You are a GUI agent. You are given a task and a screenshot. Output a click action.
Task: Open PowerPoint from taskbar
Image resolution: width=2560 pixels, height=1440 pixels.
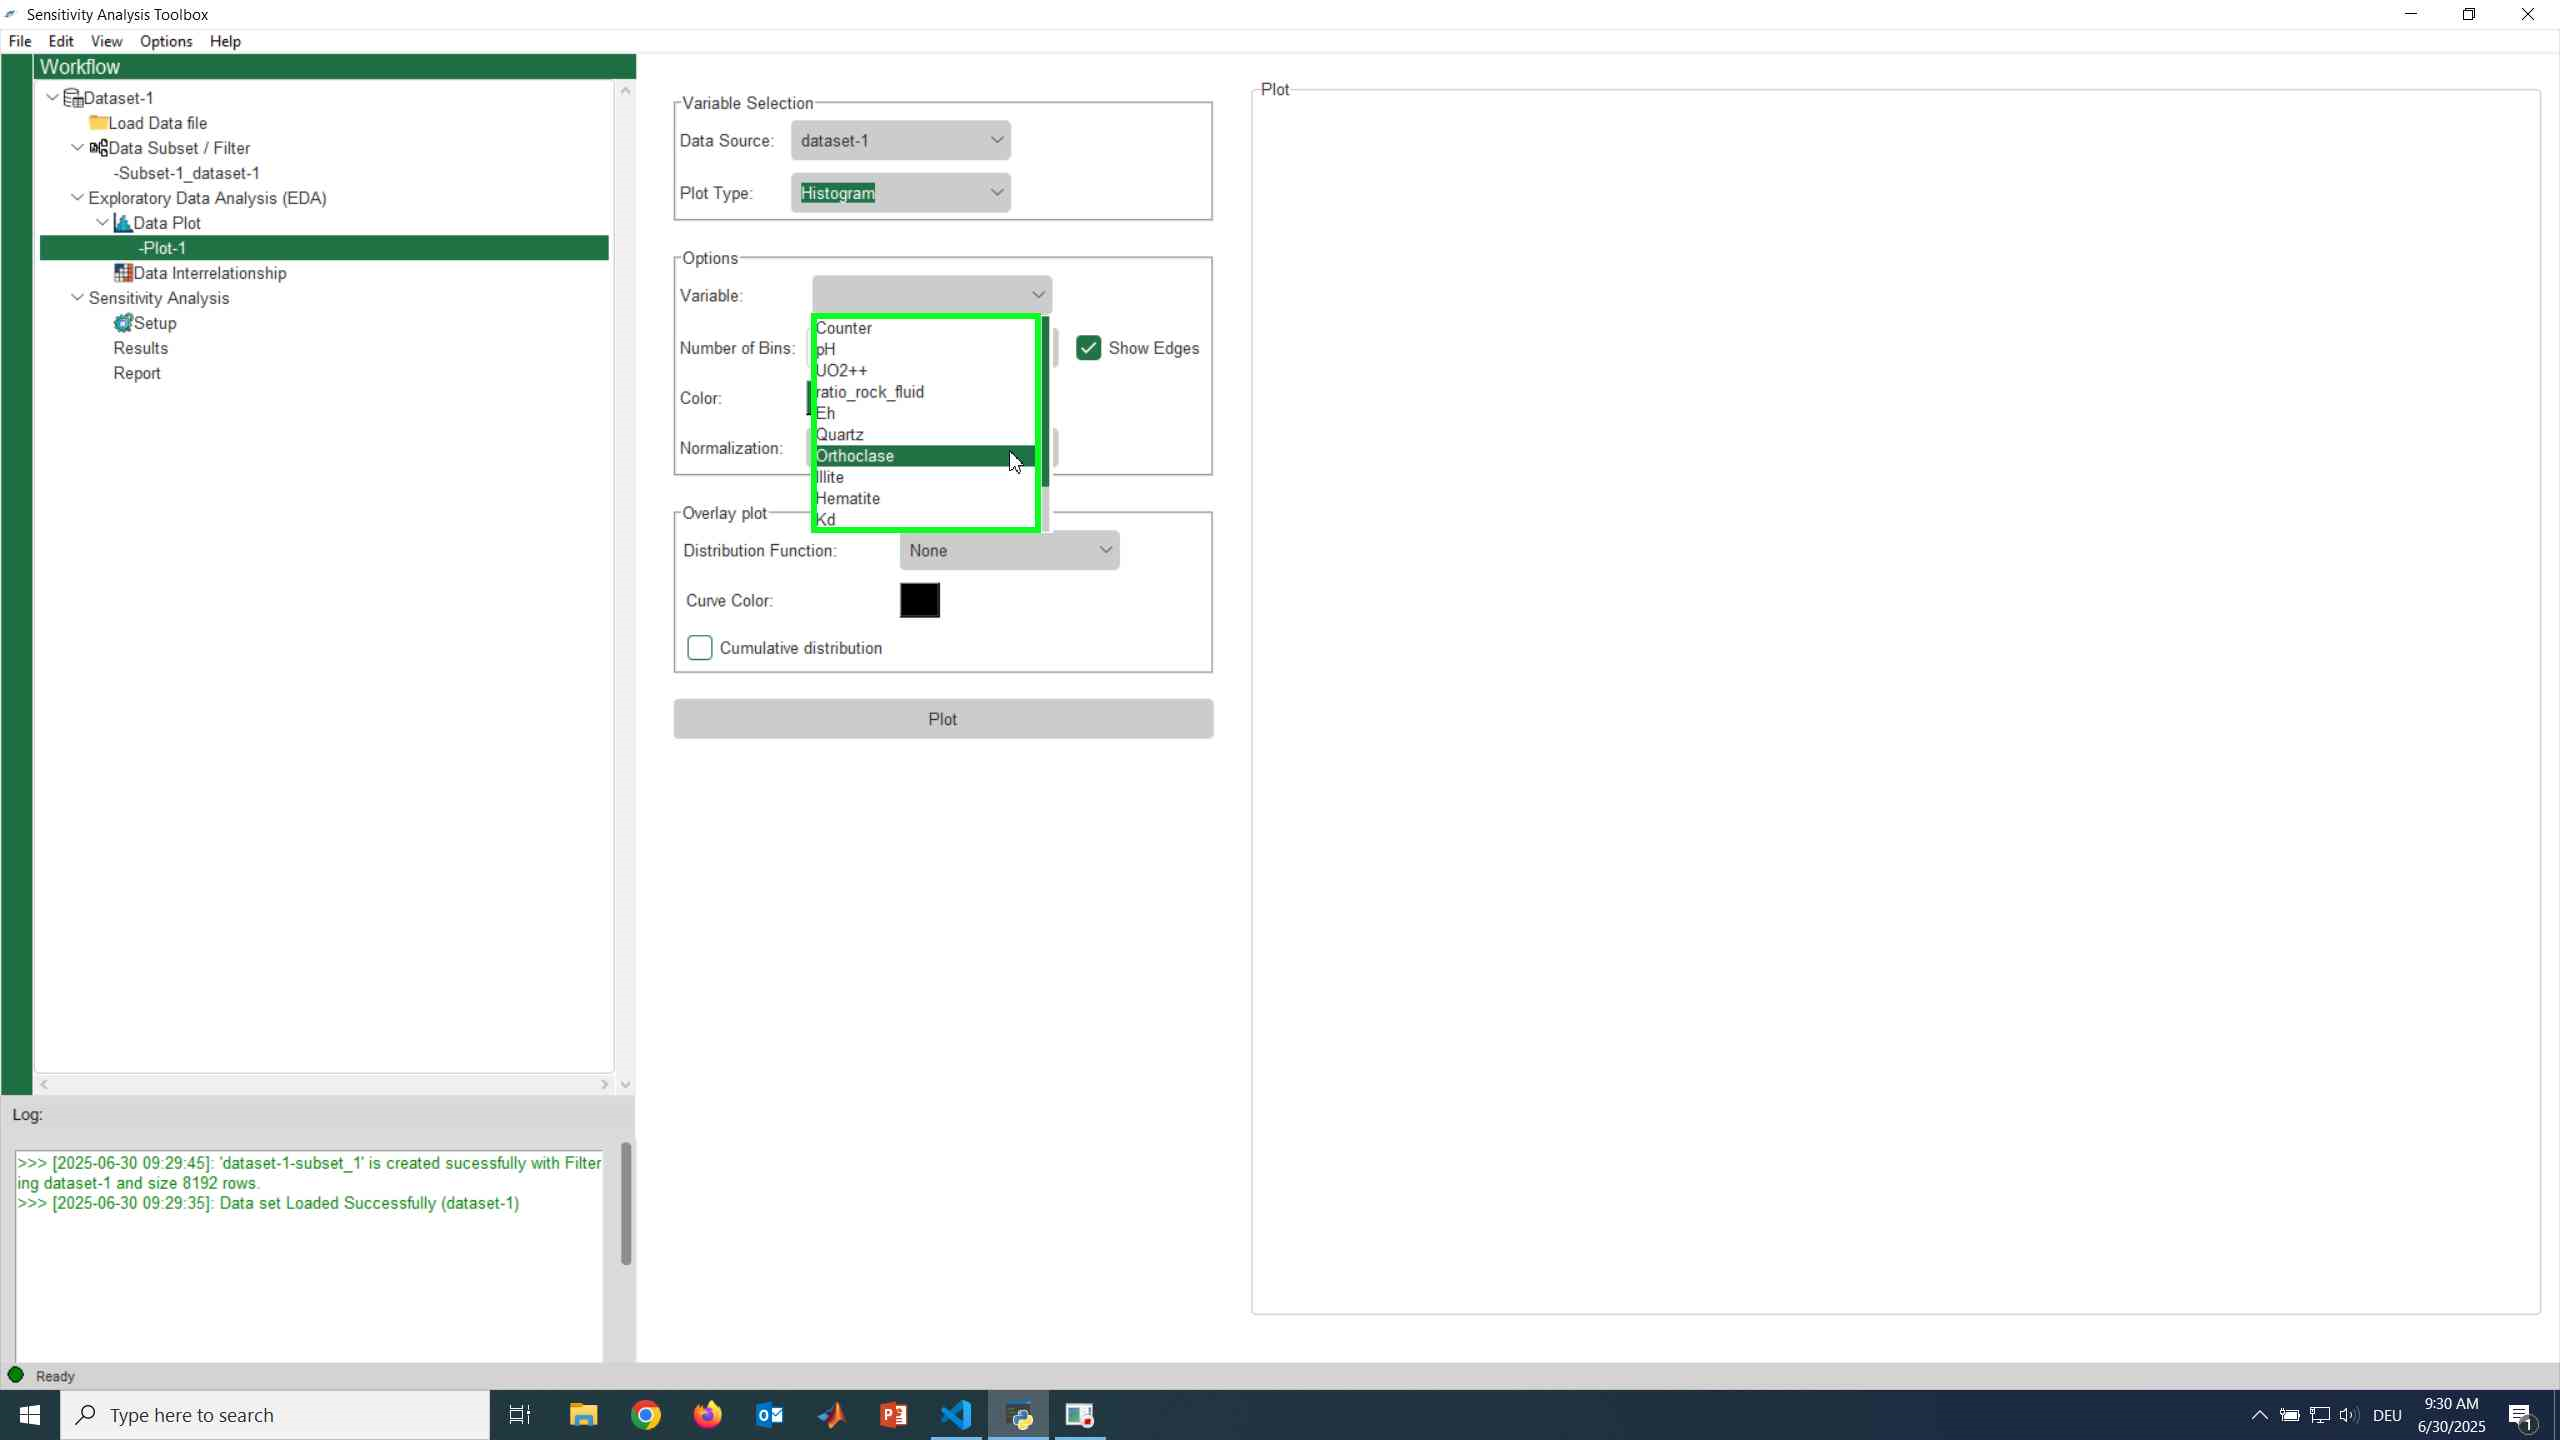894,1415
